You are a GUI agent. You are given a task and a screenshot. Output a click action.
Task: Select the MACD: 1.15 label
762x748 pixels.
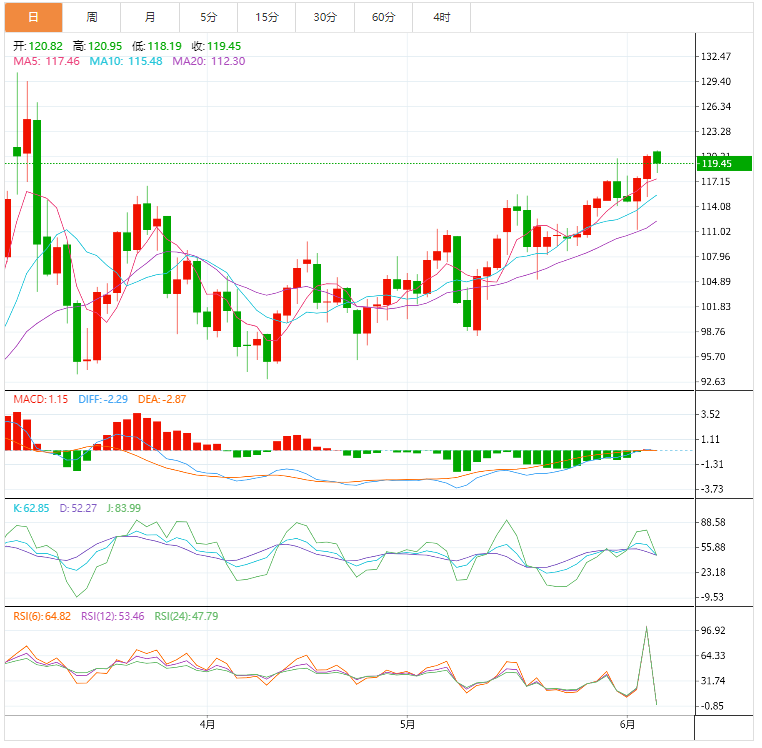tap(41, 399)
